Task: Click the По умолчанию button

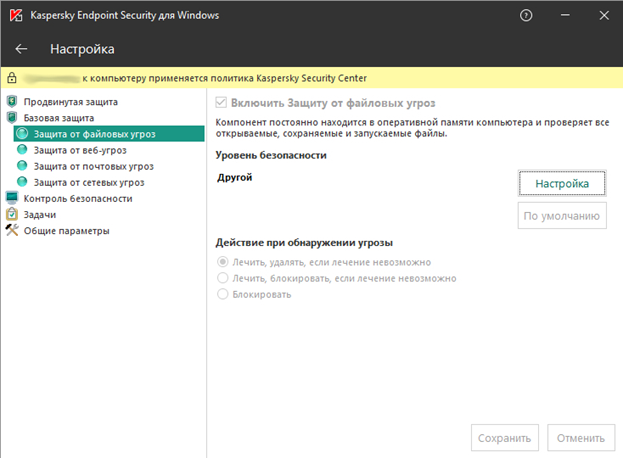Action: click(561, 215)
